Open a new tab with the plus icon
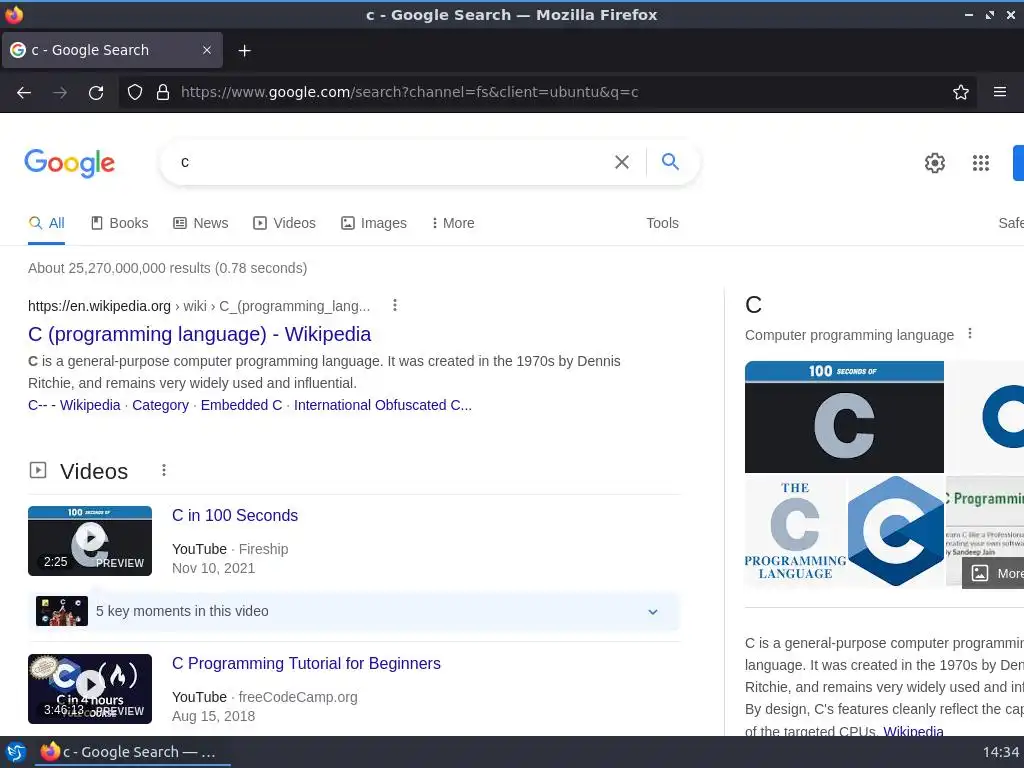Image resolution: width=1024 pixels, height=768 pixels. click(244, 50)
